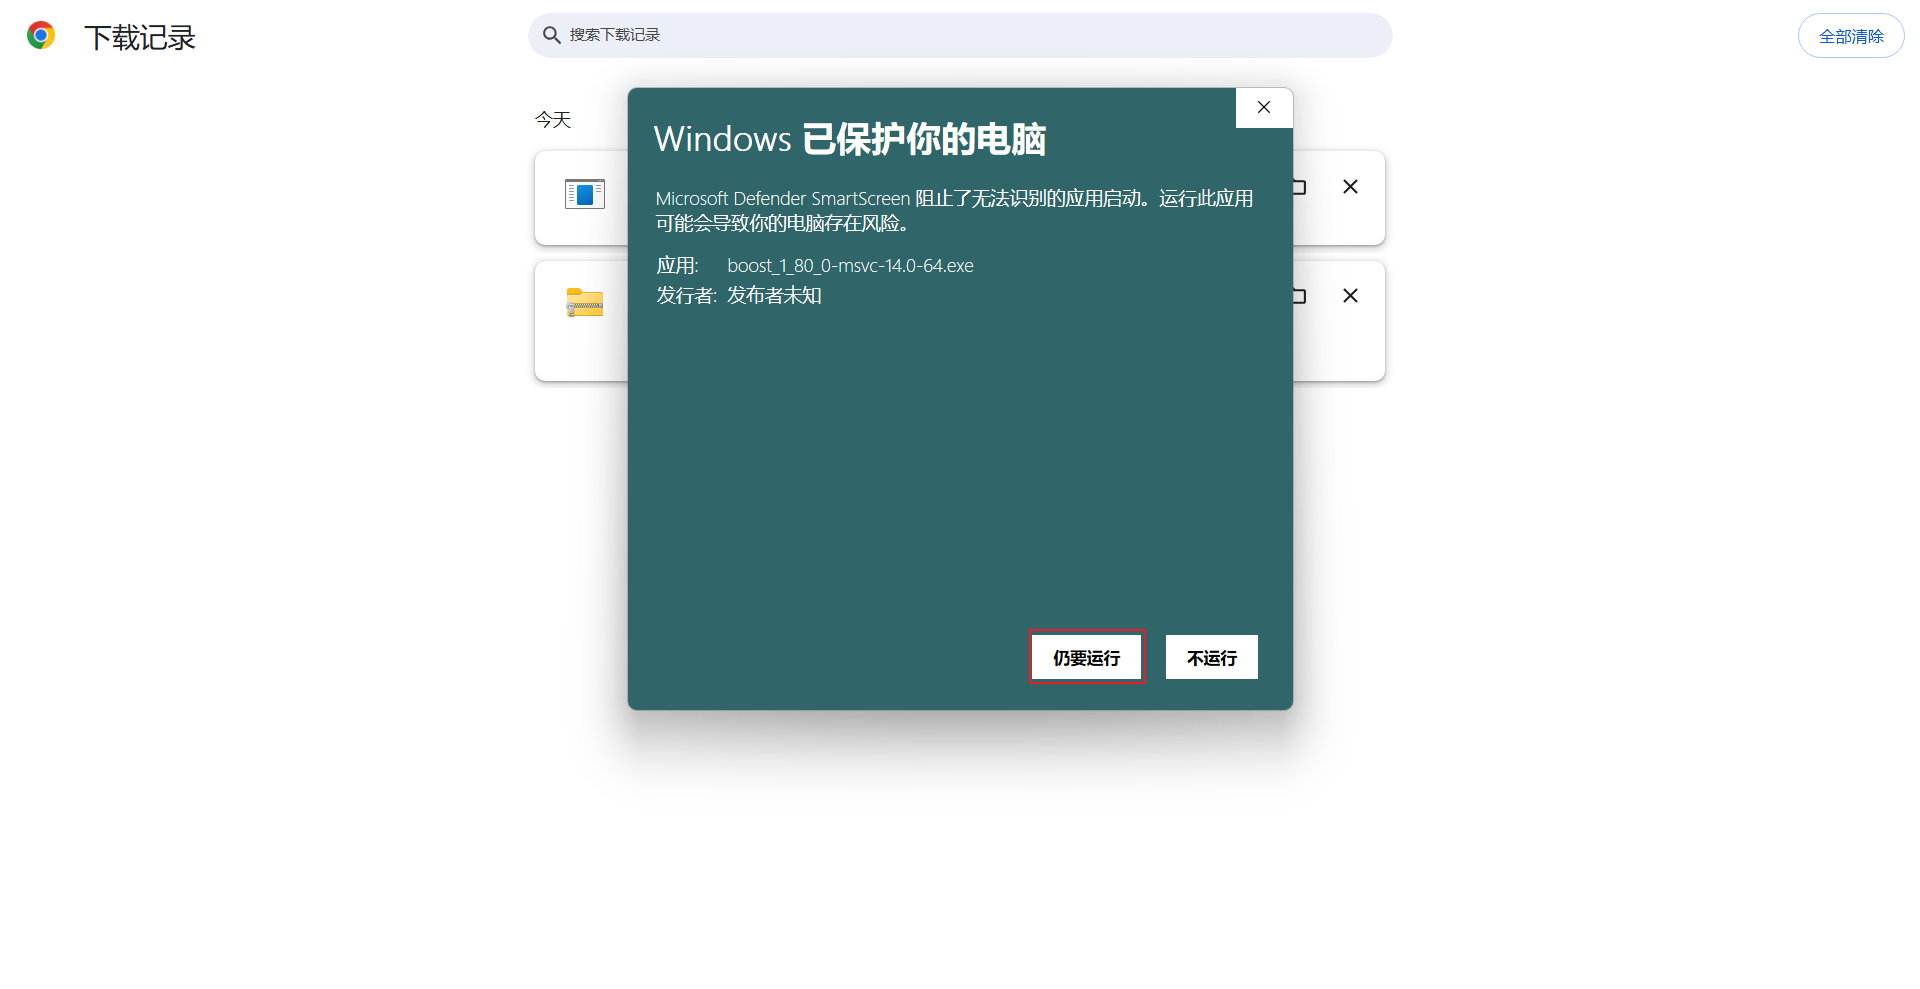Close the SmartScreen dialog with X

tap(1264, 108)
